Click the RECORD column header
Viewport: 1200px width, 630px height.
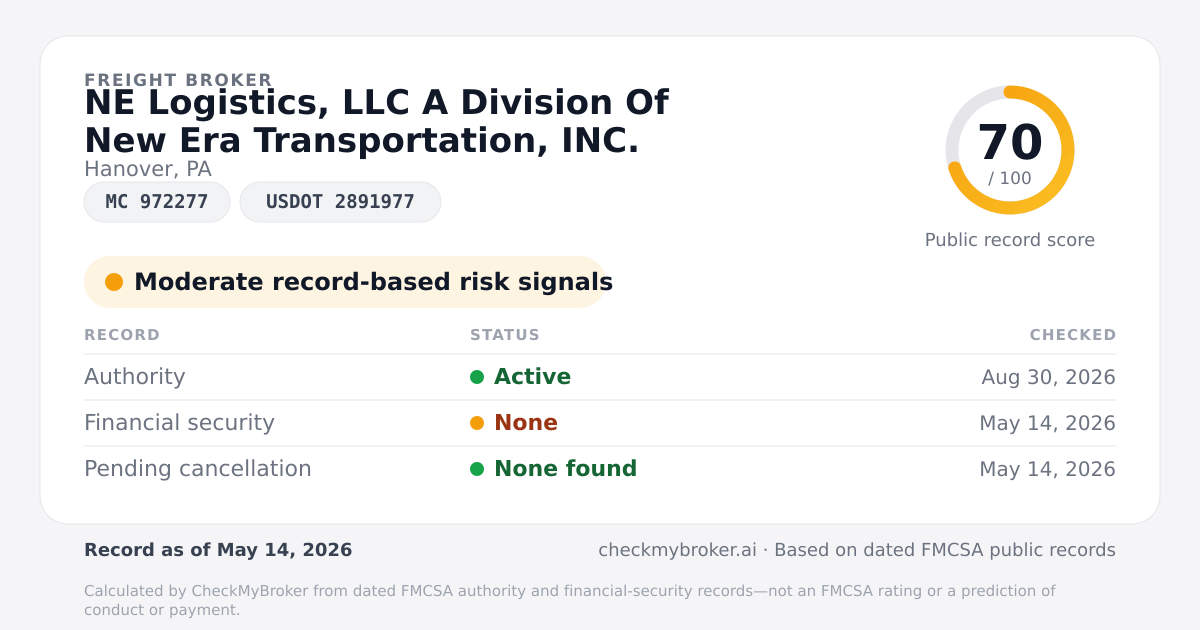[x=122, y=335]
